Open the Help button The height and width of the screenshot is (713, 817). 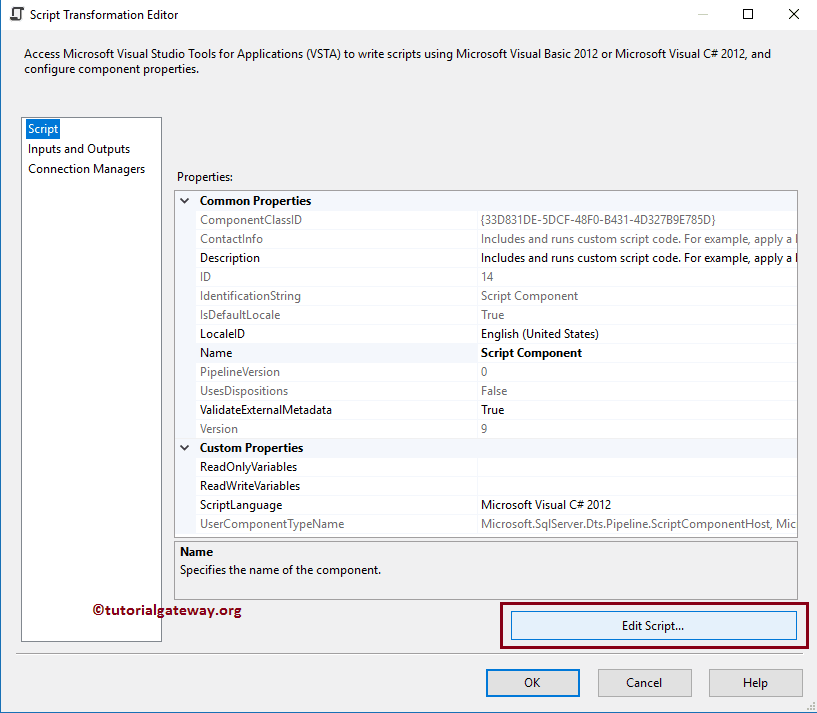point(756,683)
